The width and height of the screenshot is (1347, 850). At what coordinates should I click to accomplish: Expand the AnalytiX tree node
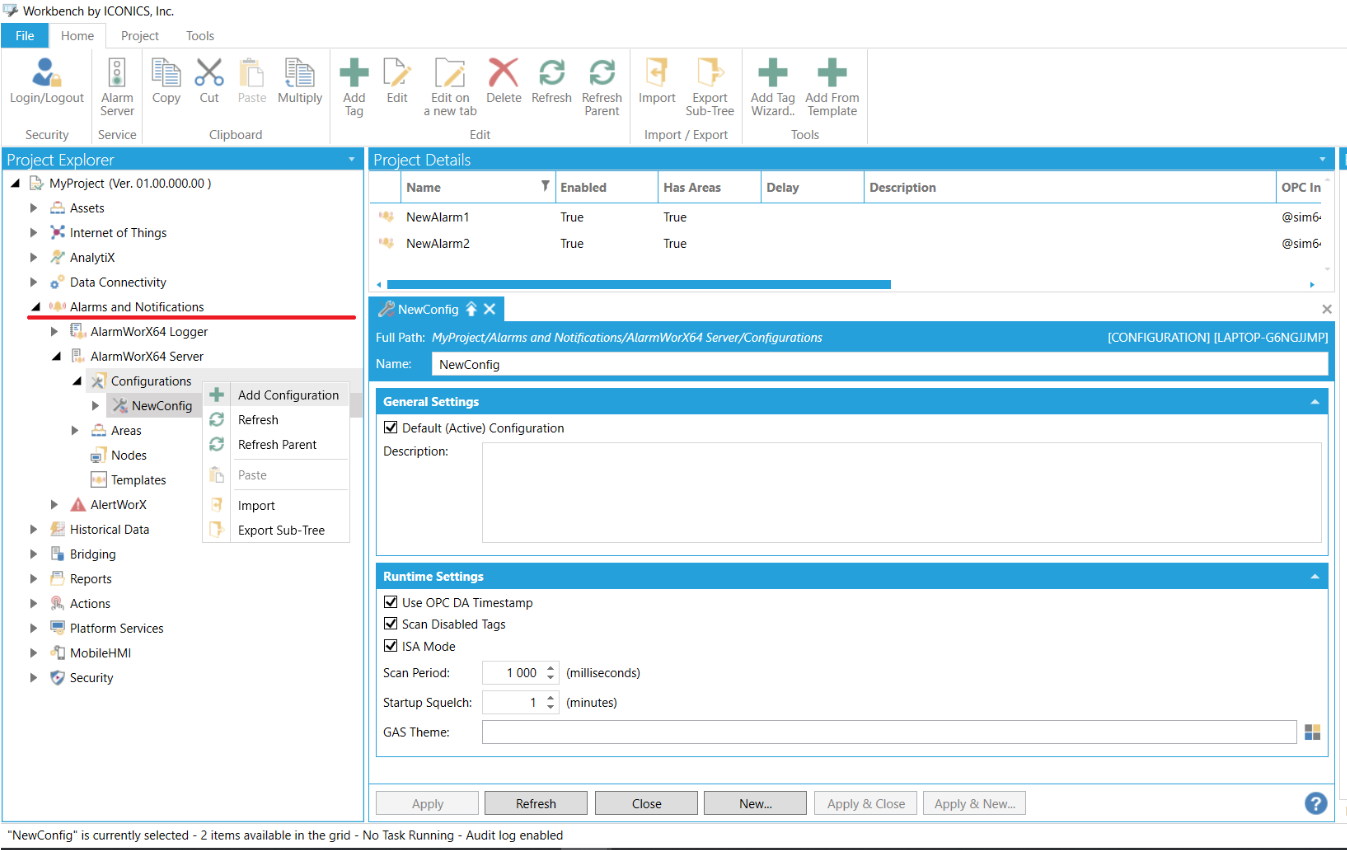coord(34,258)
